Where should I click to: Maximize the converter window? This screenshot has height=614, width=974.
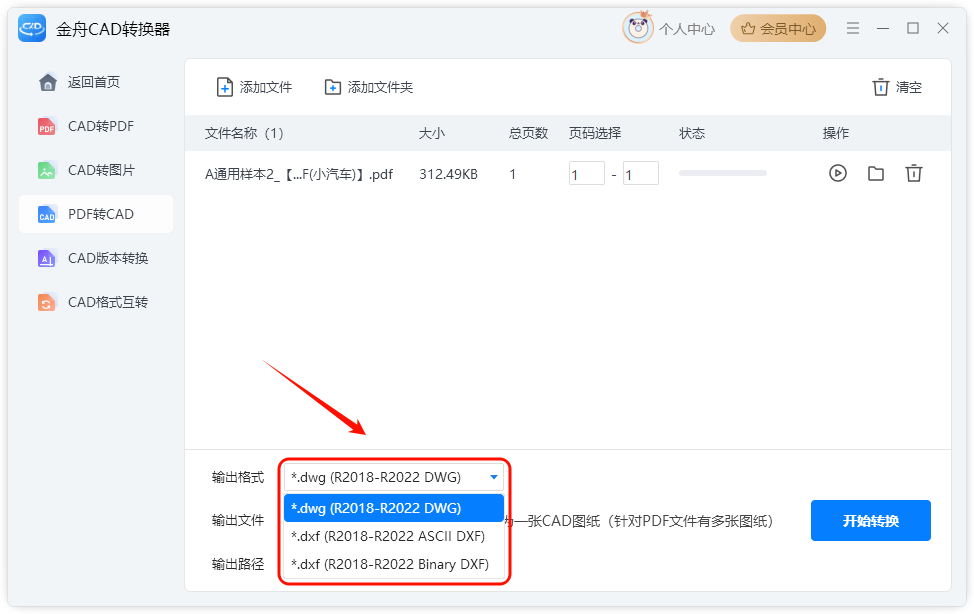(913, 28)
